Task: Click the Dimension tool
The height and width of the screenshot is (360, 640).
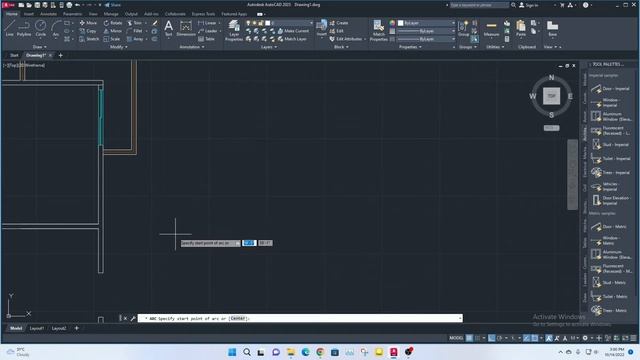Action: click(186, 28)
